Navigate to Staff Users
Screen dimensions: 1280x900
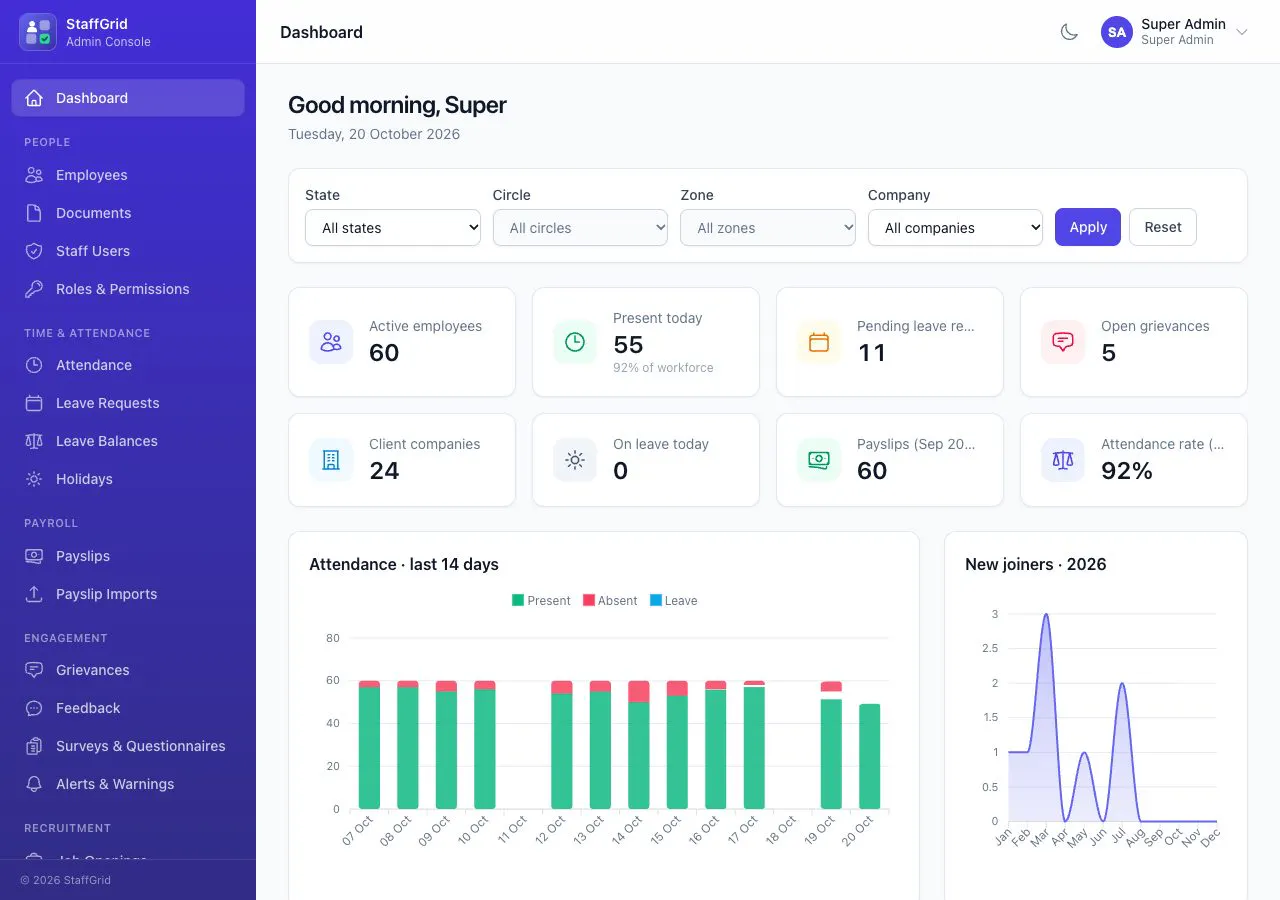tap(128, 251)
